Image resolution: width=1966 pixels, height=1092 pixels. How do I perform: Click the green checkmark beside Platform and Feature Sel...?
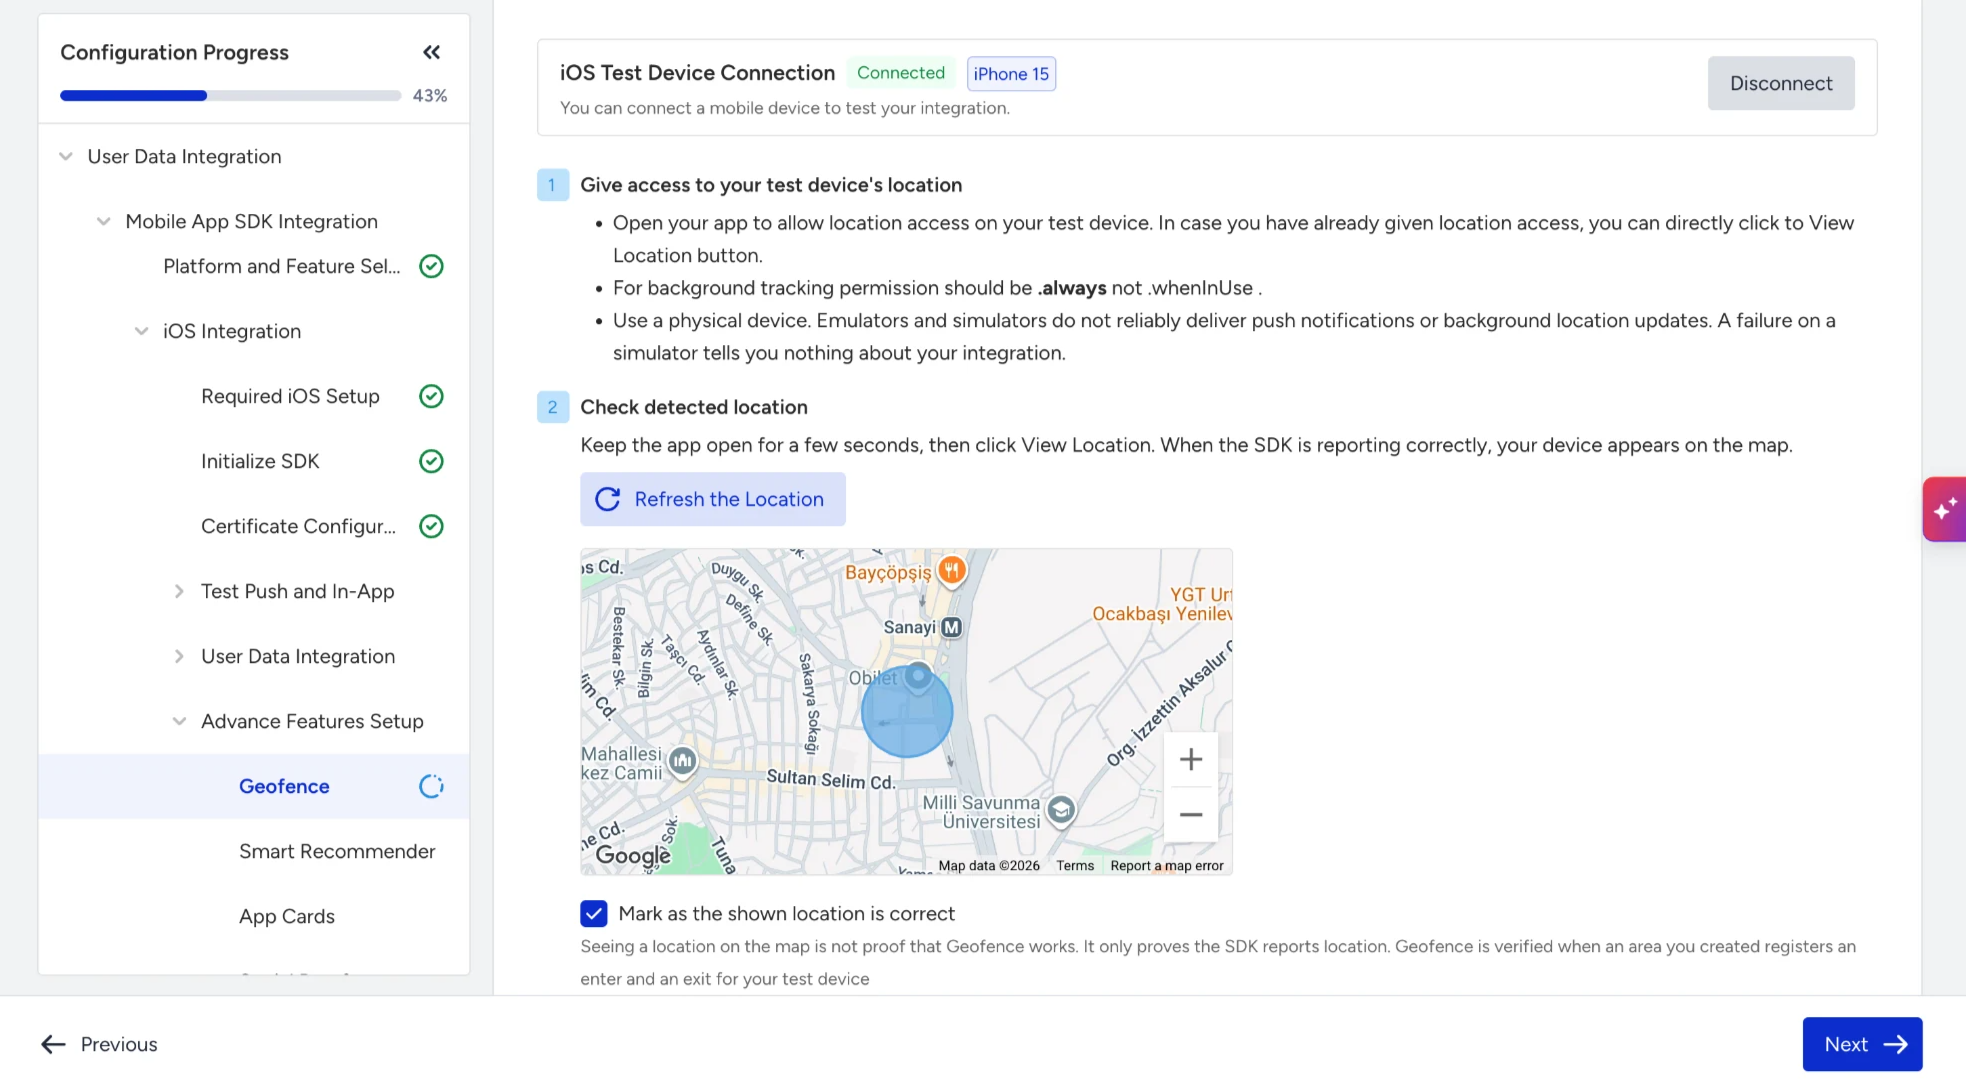tap(431, 266)
